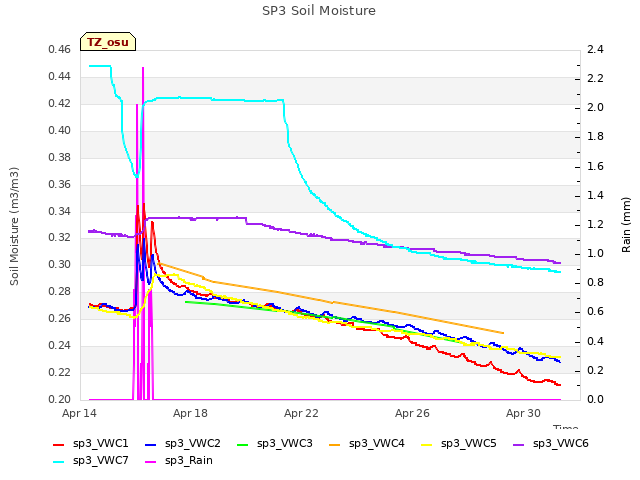Select the sp3_VWC2 legend label
This screenshot has width=640, height=480.
point(193,444)
